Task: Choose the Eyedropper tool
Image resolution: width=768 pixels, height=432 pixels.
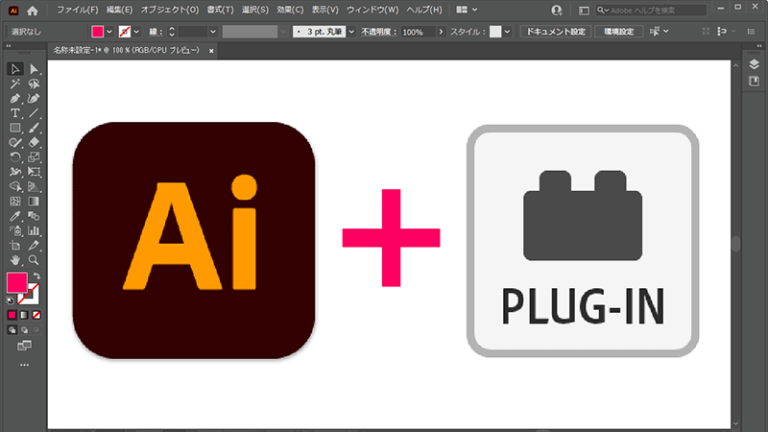Action: 15,216
